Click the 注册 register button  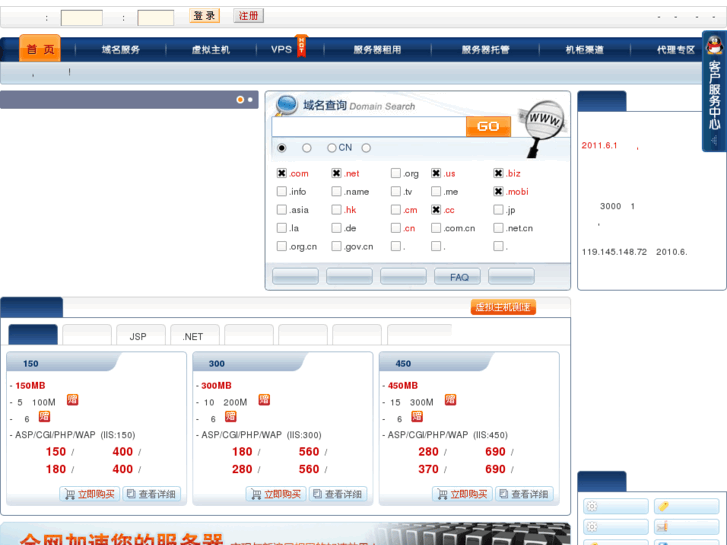249,15
